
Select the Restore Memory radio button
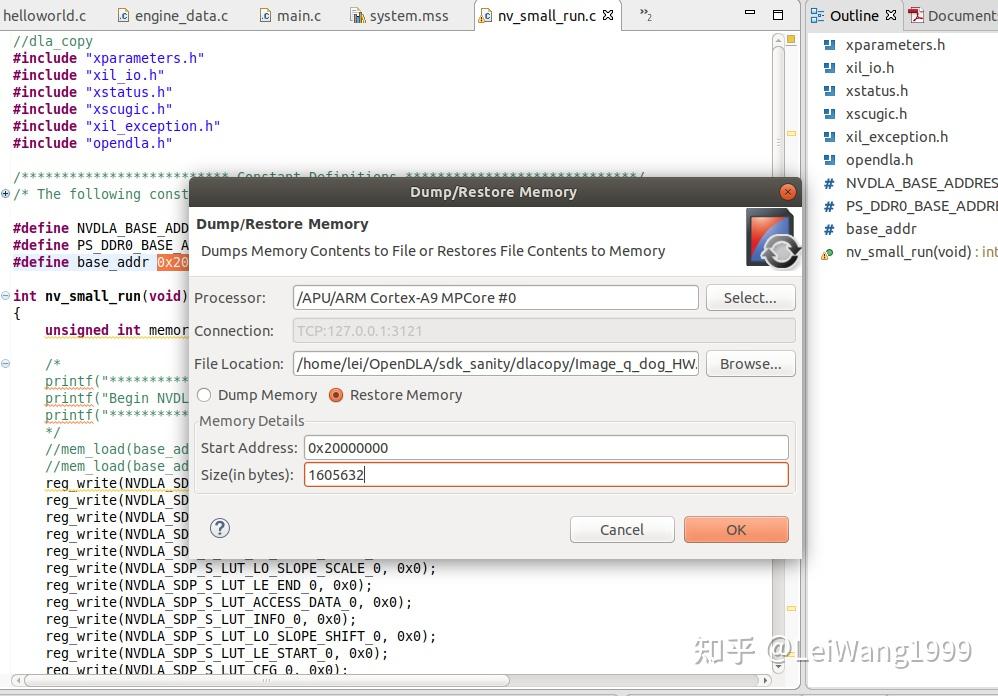(x=336, y=395)
